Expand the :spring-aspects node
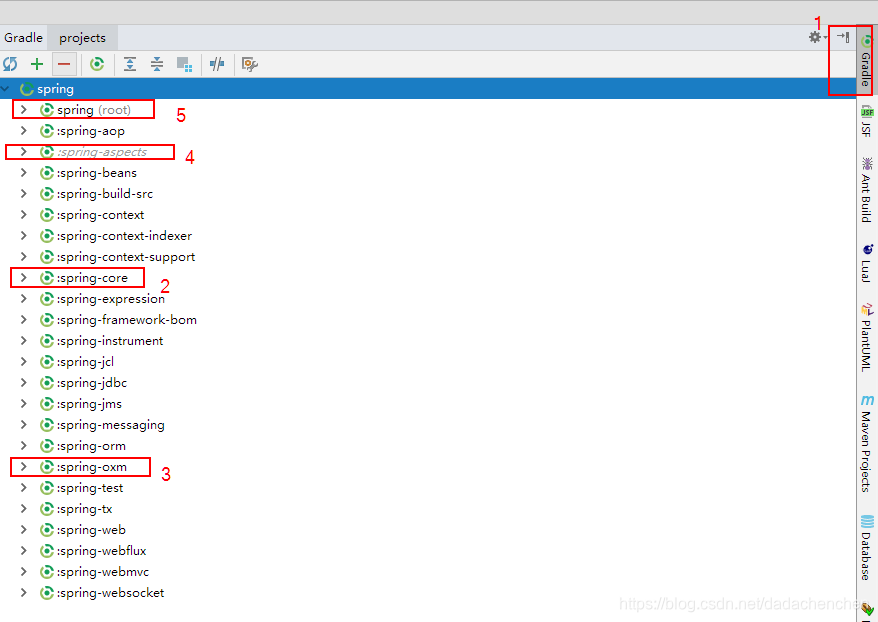878x622 pixels. (24, 152)
